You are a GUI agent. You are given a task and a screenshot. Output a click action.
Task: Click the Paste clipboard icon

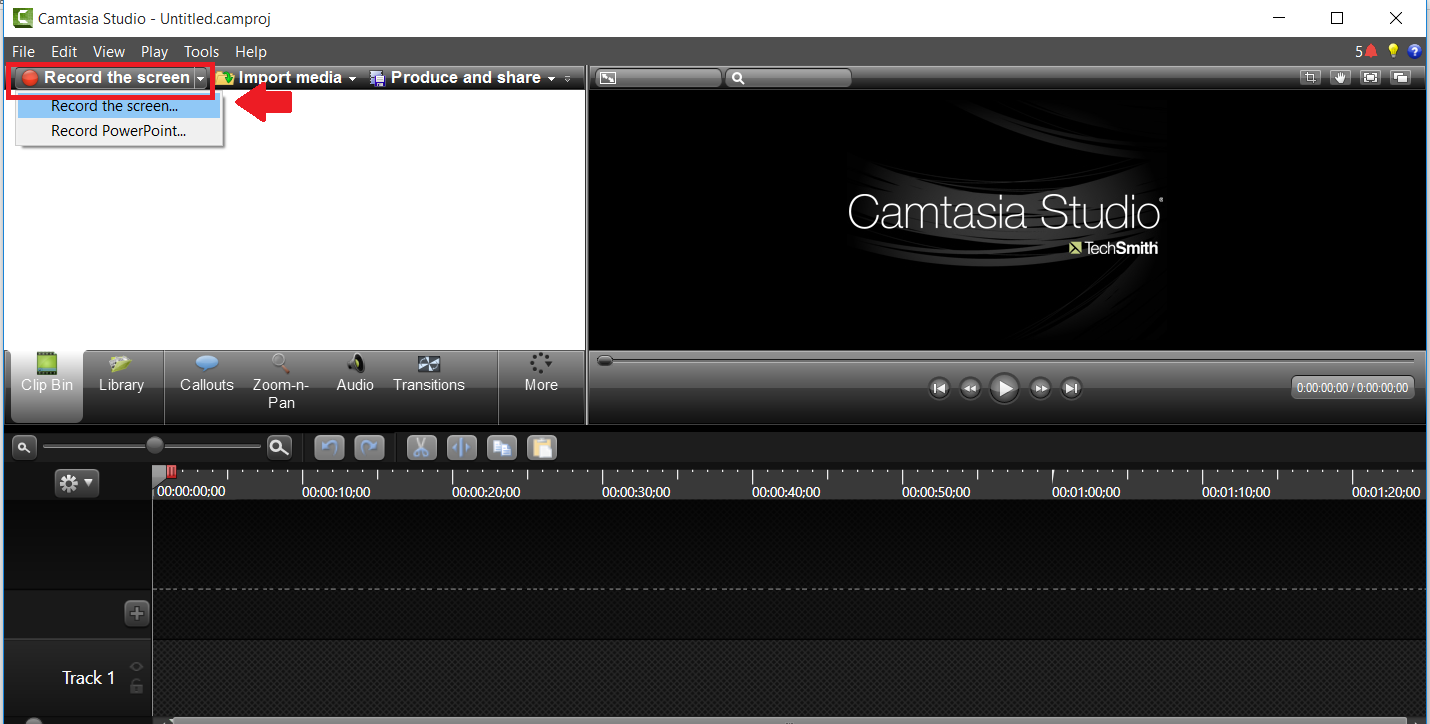click(541, 448)
